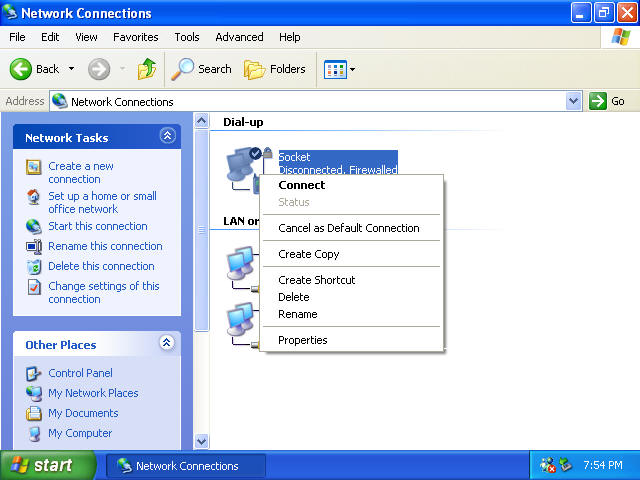Open My Network Places link
The height and width of the screenshot is (480, 640).
(93, 393)
